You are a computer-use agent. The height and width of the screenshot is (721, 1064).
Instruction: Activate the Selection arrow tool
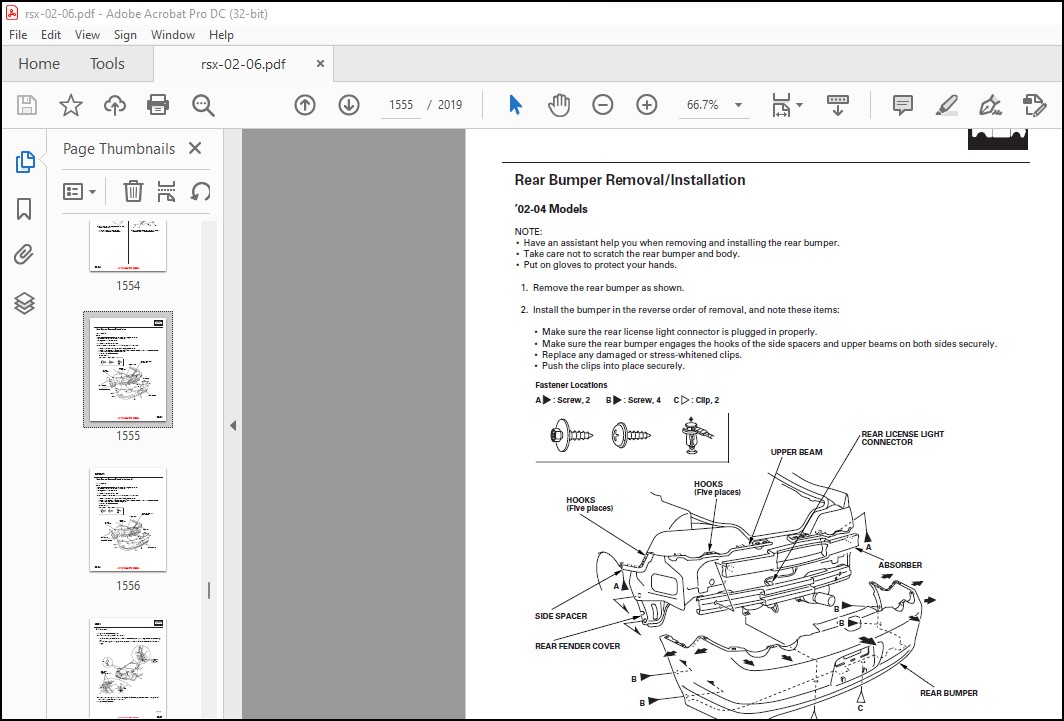[x=515, y=105]
